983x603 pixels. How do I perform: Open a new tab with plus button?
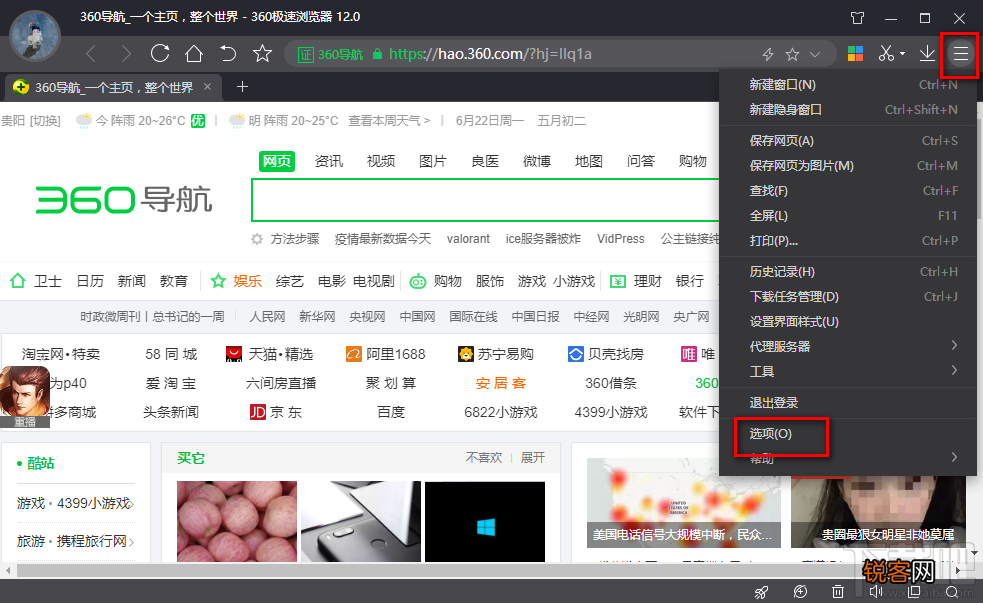pyautogui.click(x=243, y=87)
